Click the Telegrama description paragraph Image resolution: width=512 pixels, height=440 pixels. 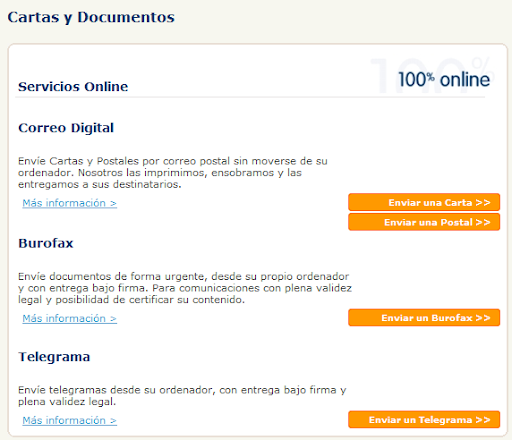182,396
